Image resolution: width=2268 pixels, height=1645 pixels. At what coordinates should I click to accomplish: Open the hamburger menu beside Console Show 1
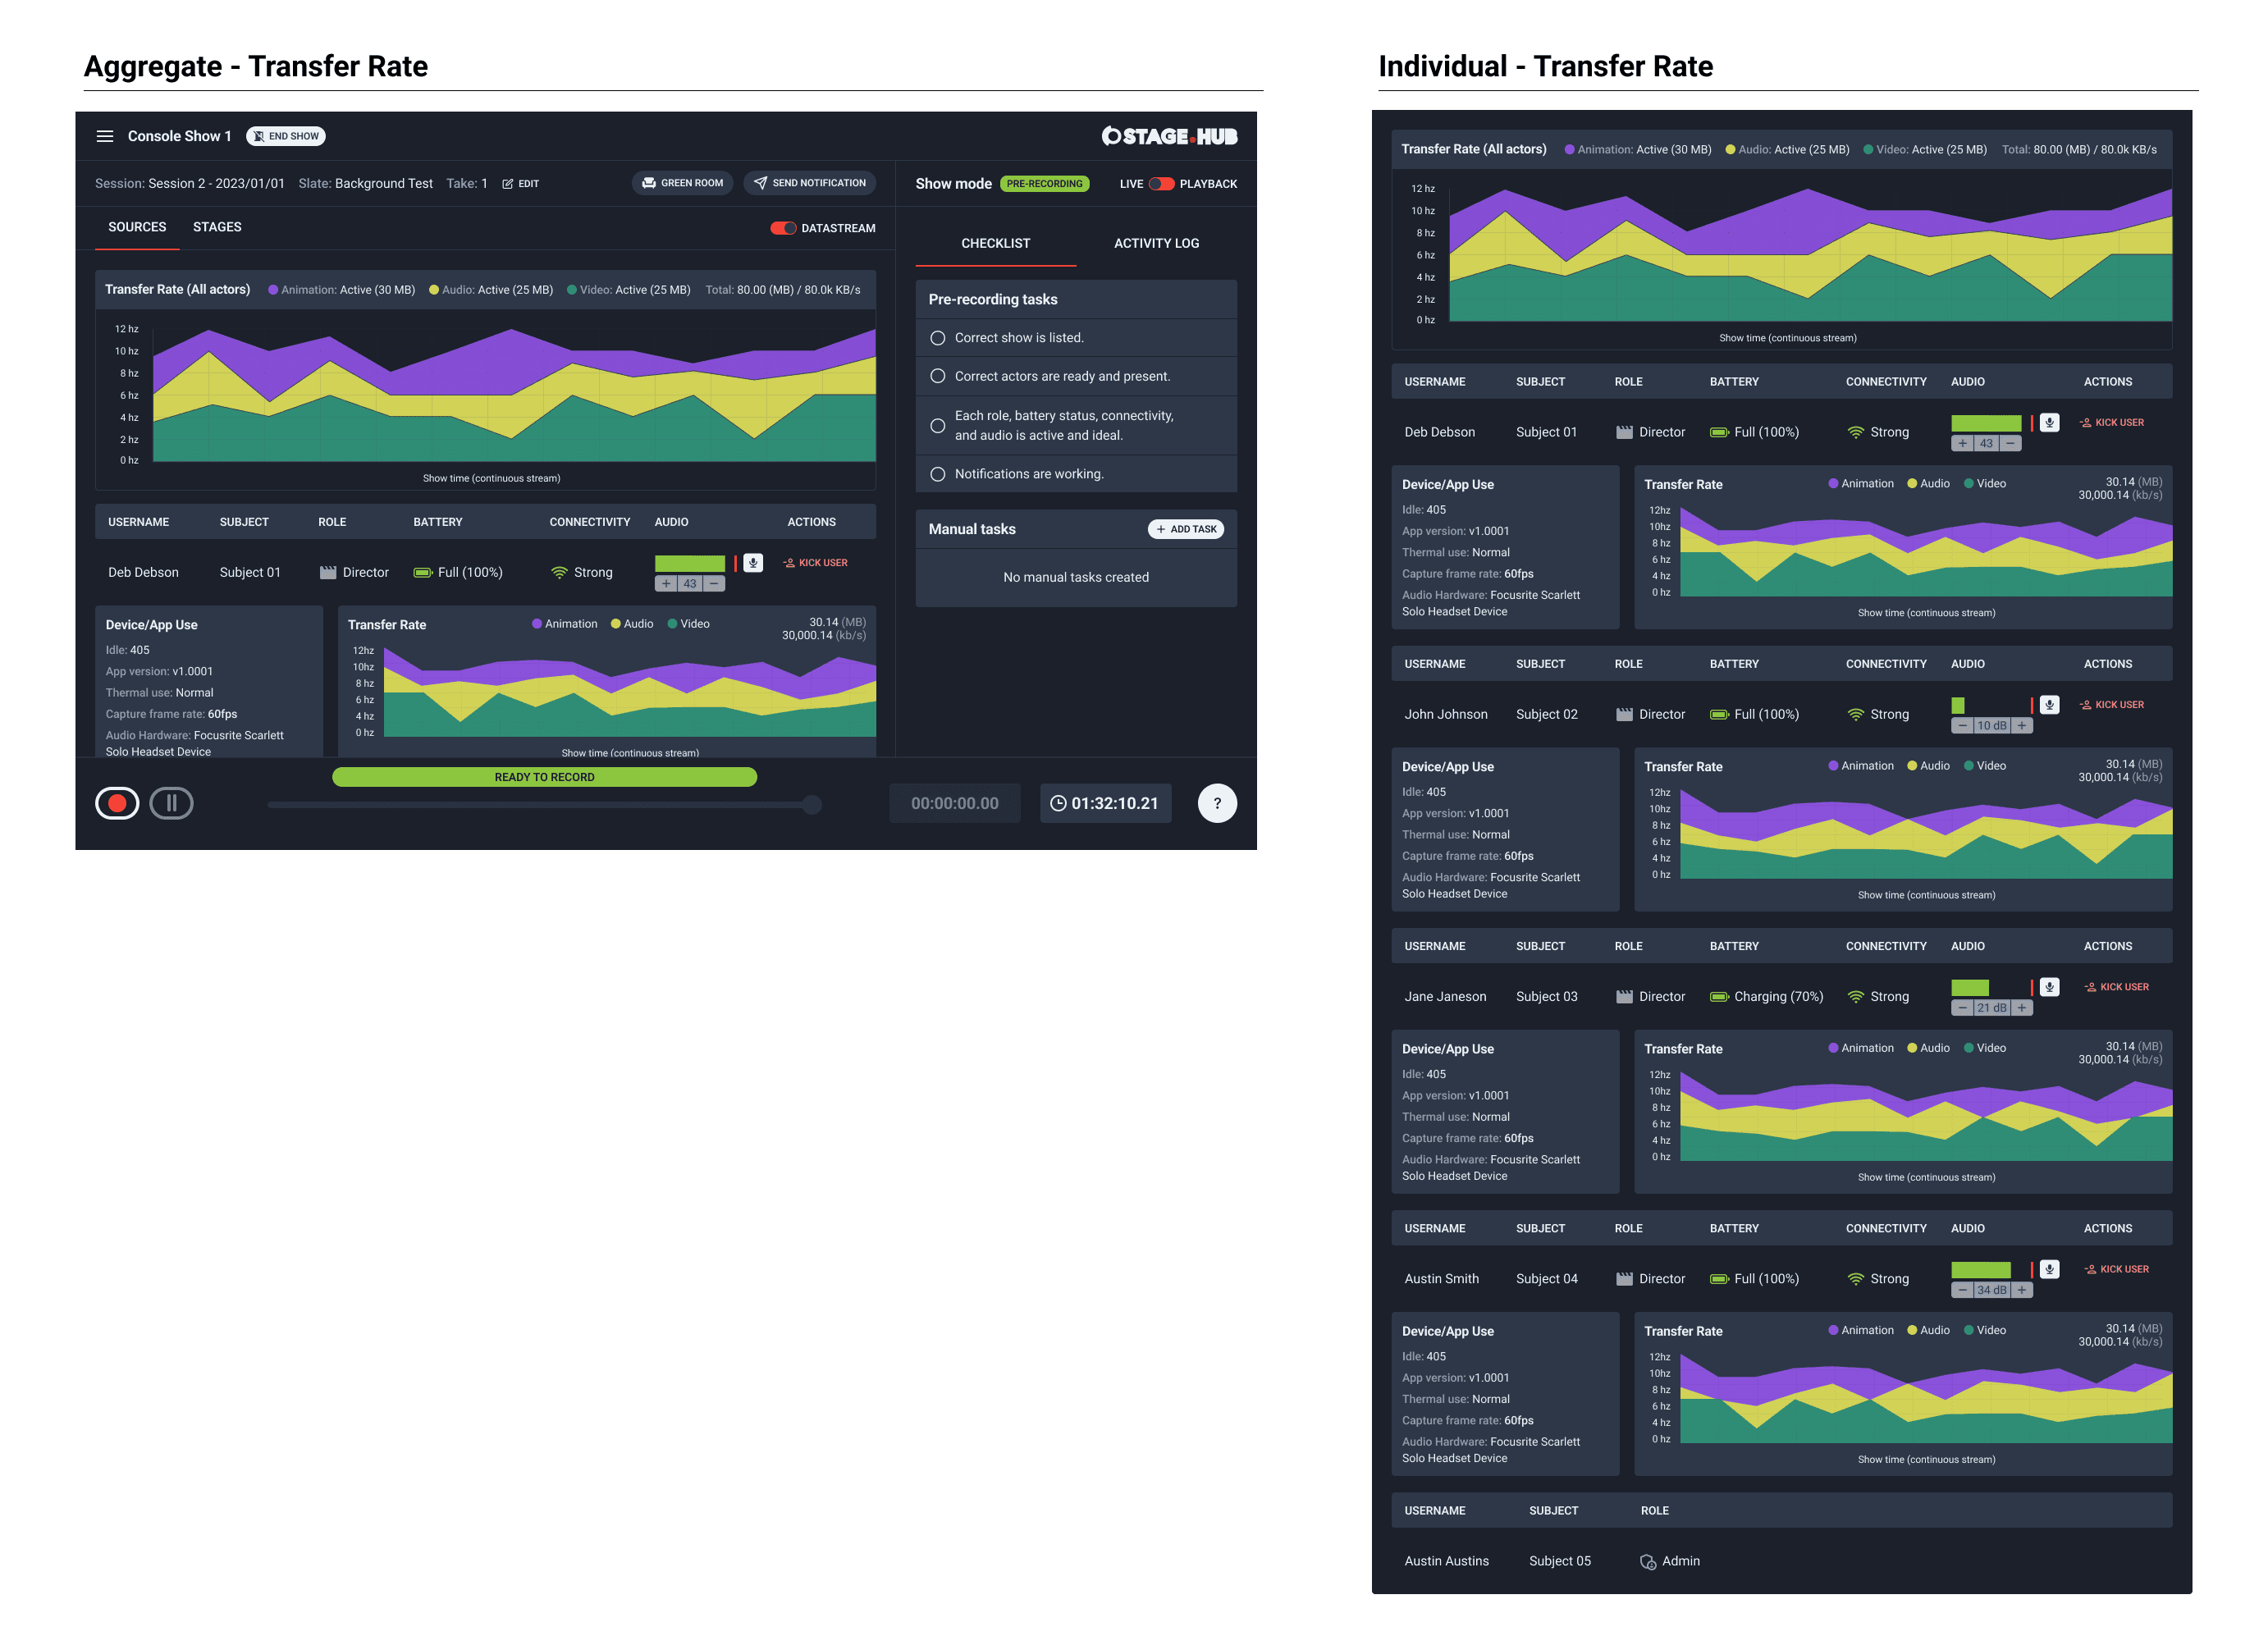104,136
